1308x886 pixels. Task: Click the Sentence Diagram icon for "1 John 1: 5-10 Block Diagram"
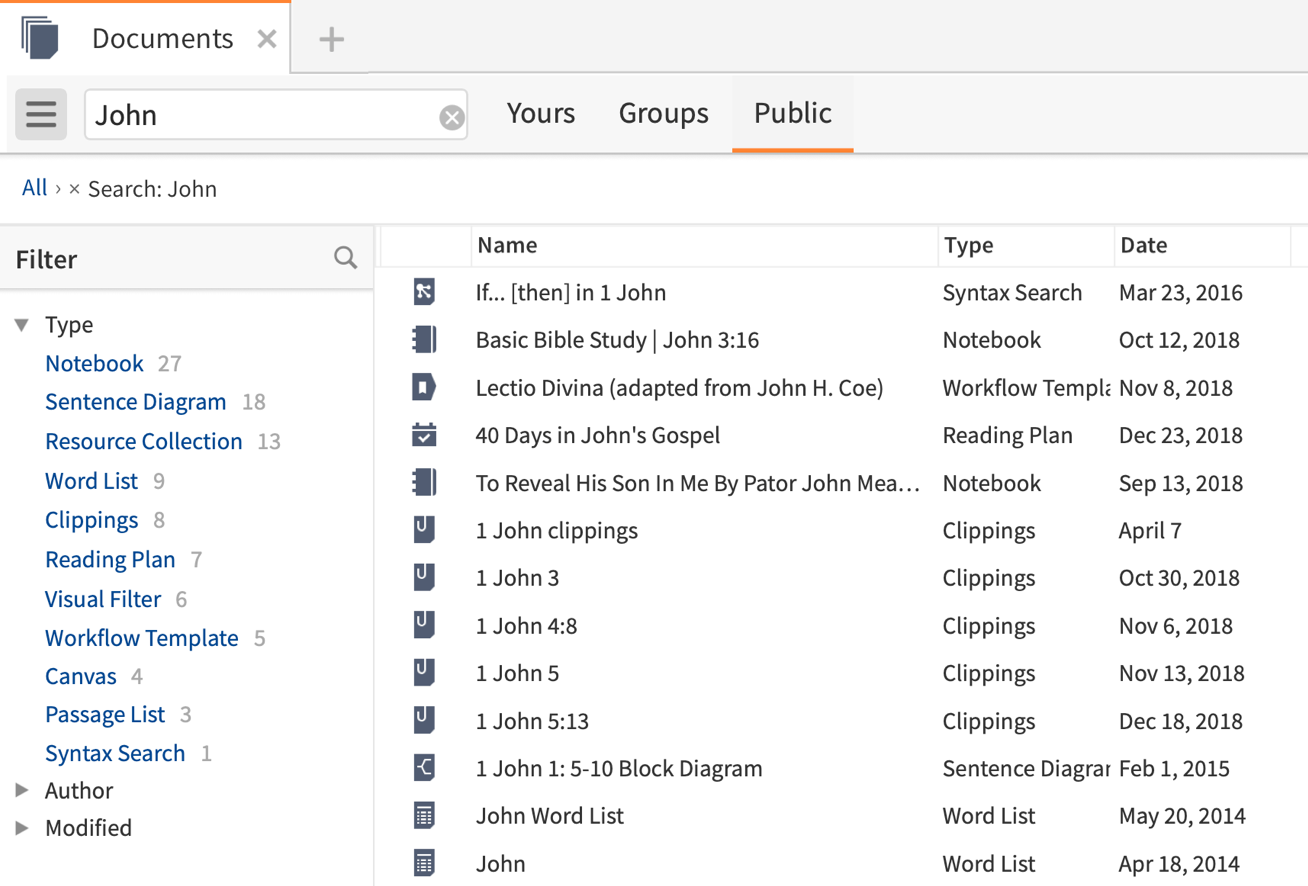(426, 768)
